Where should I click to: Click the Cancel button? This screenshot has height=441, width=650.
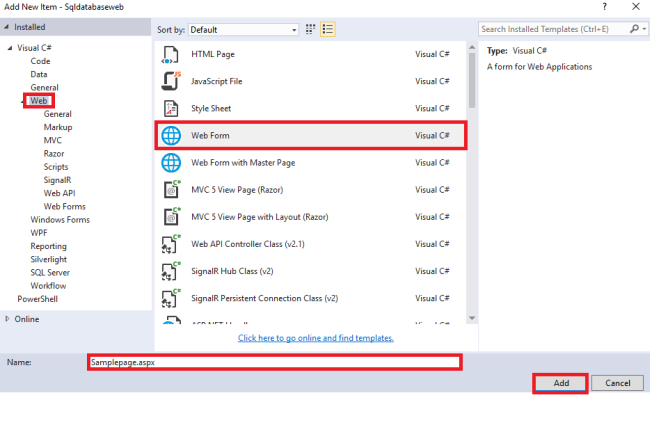coord(617,383)
